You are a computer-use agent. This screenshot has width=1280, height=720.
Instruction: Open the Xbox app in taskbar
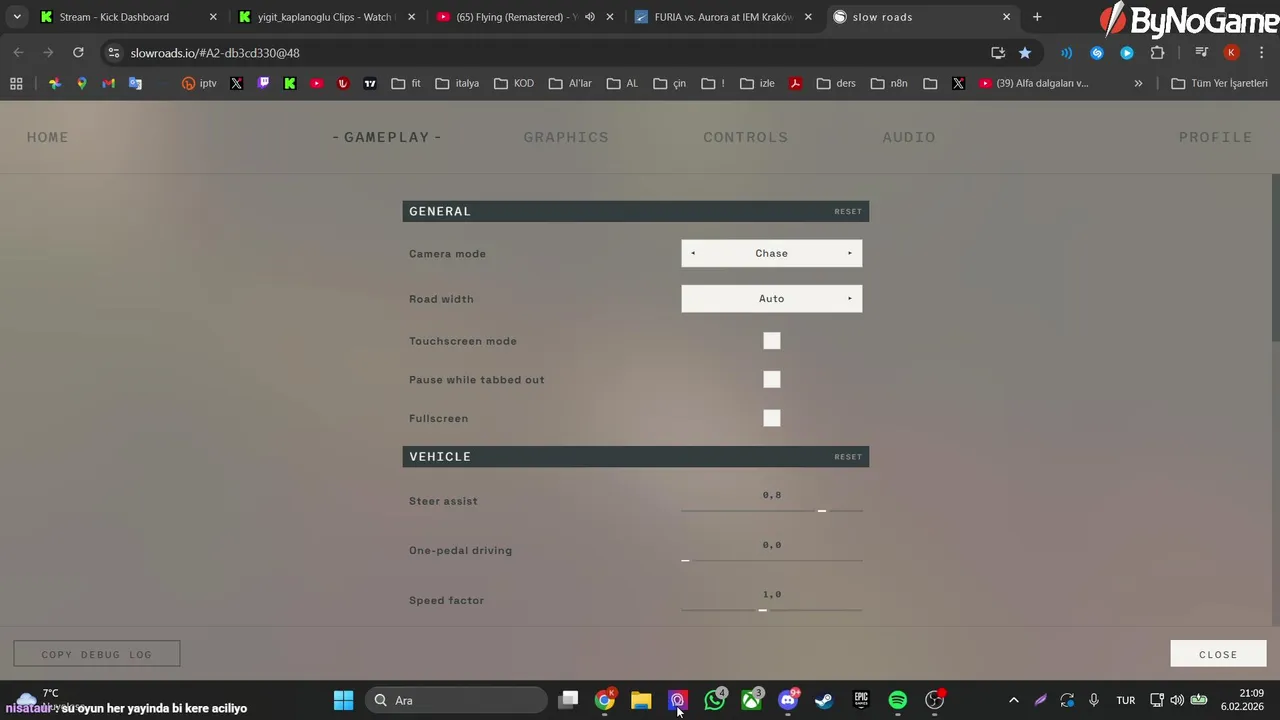(751, 700)
